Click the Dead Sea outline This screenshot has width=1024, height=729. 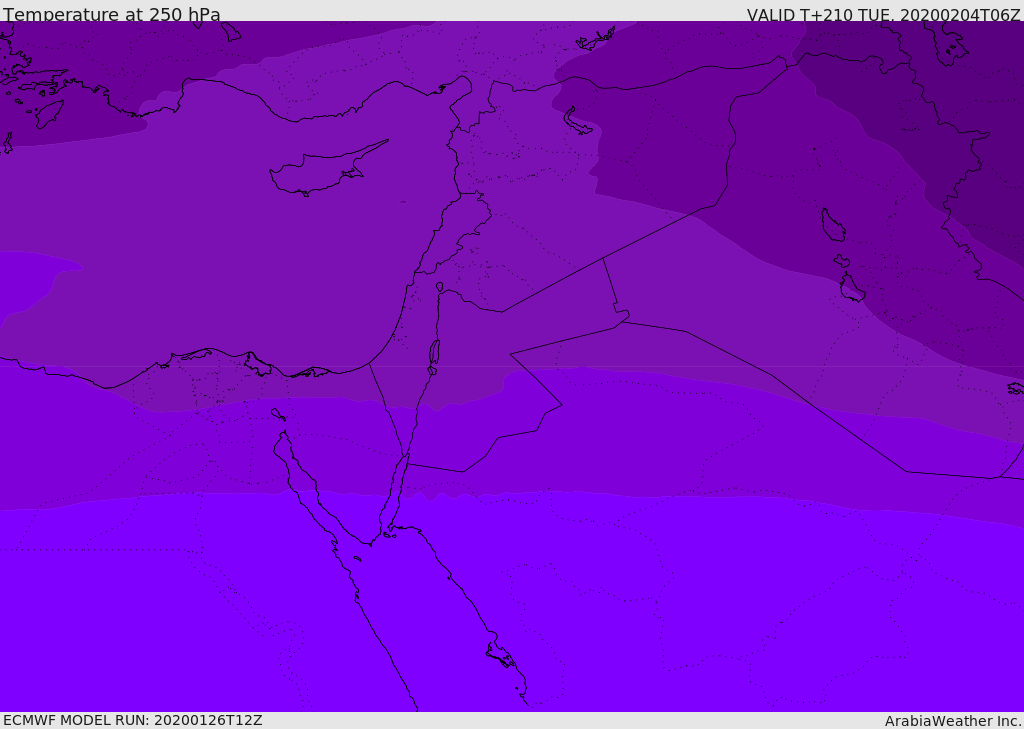[x=434, y=352]
